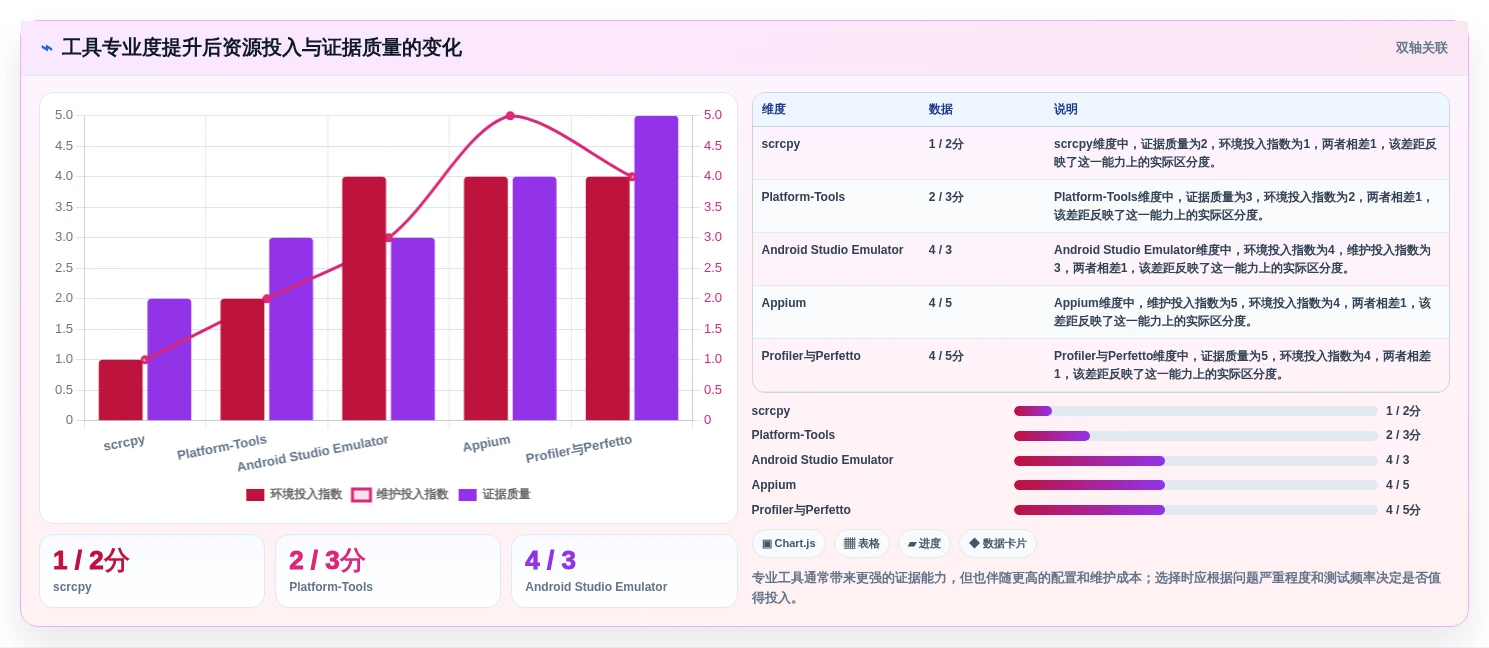Image resolution: width=1489 pixels, height=648 pixels.
Task: Open the '1 / 2分' scrcpy data card
Action: coord(152,571)
